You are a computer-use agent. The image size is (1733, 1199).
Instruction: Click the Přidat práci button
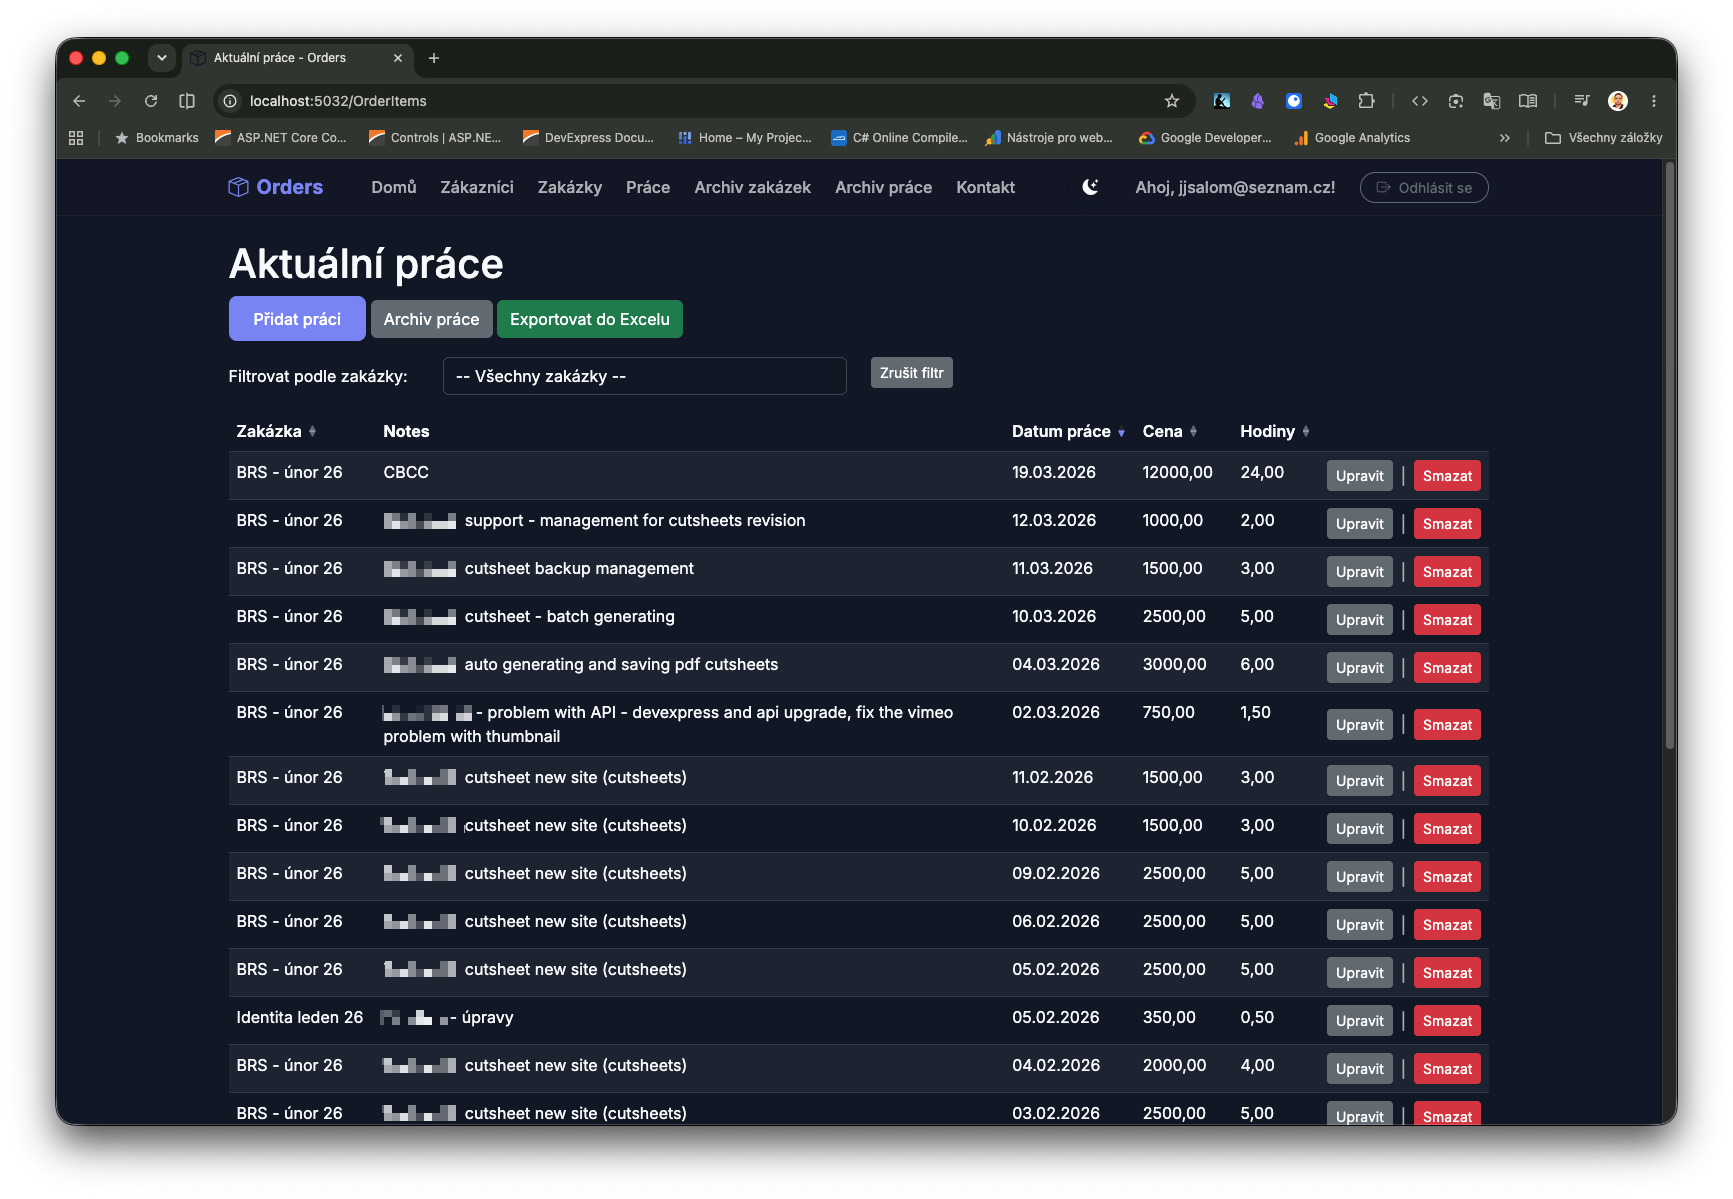[297, 319]
